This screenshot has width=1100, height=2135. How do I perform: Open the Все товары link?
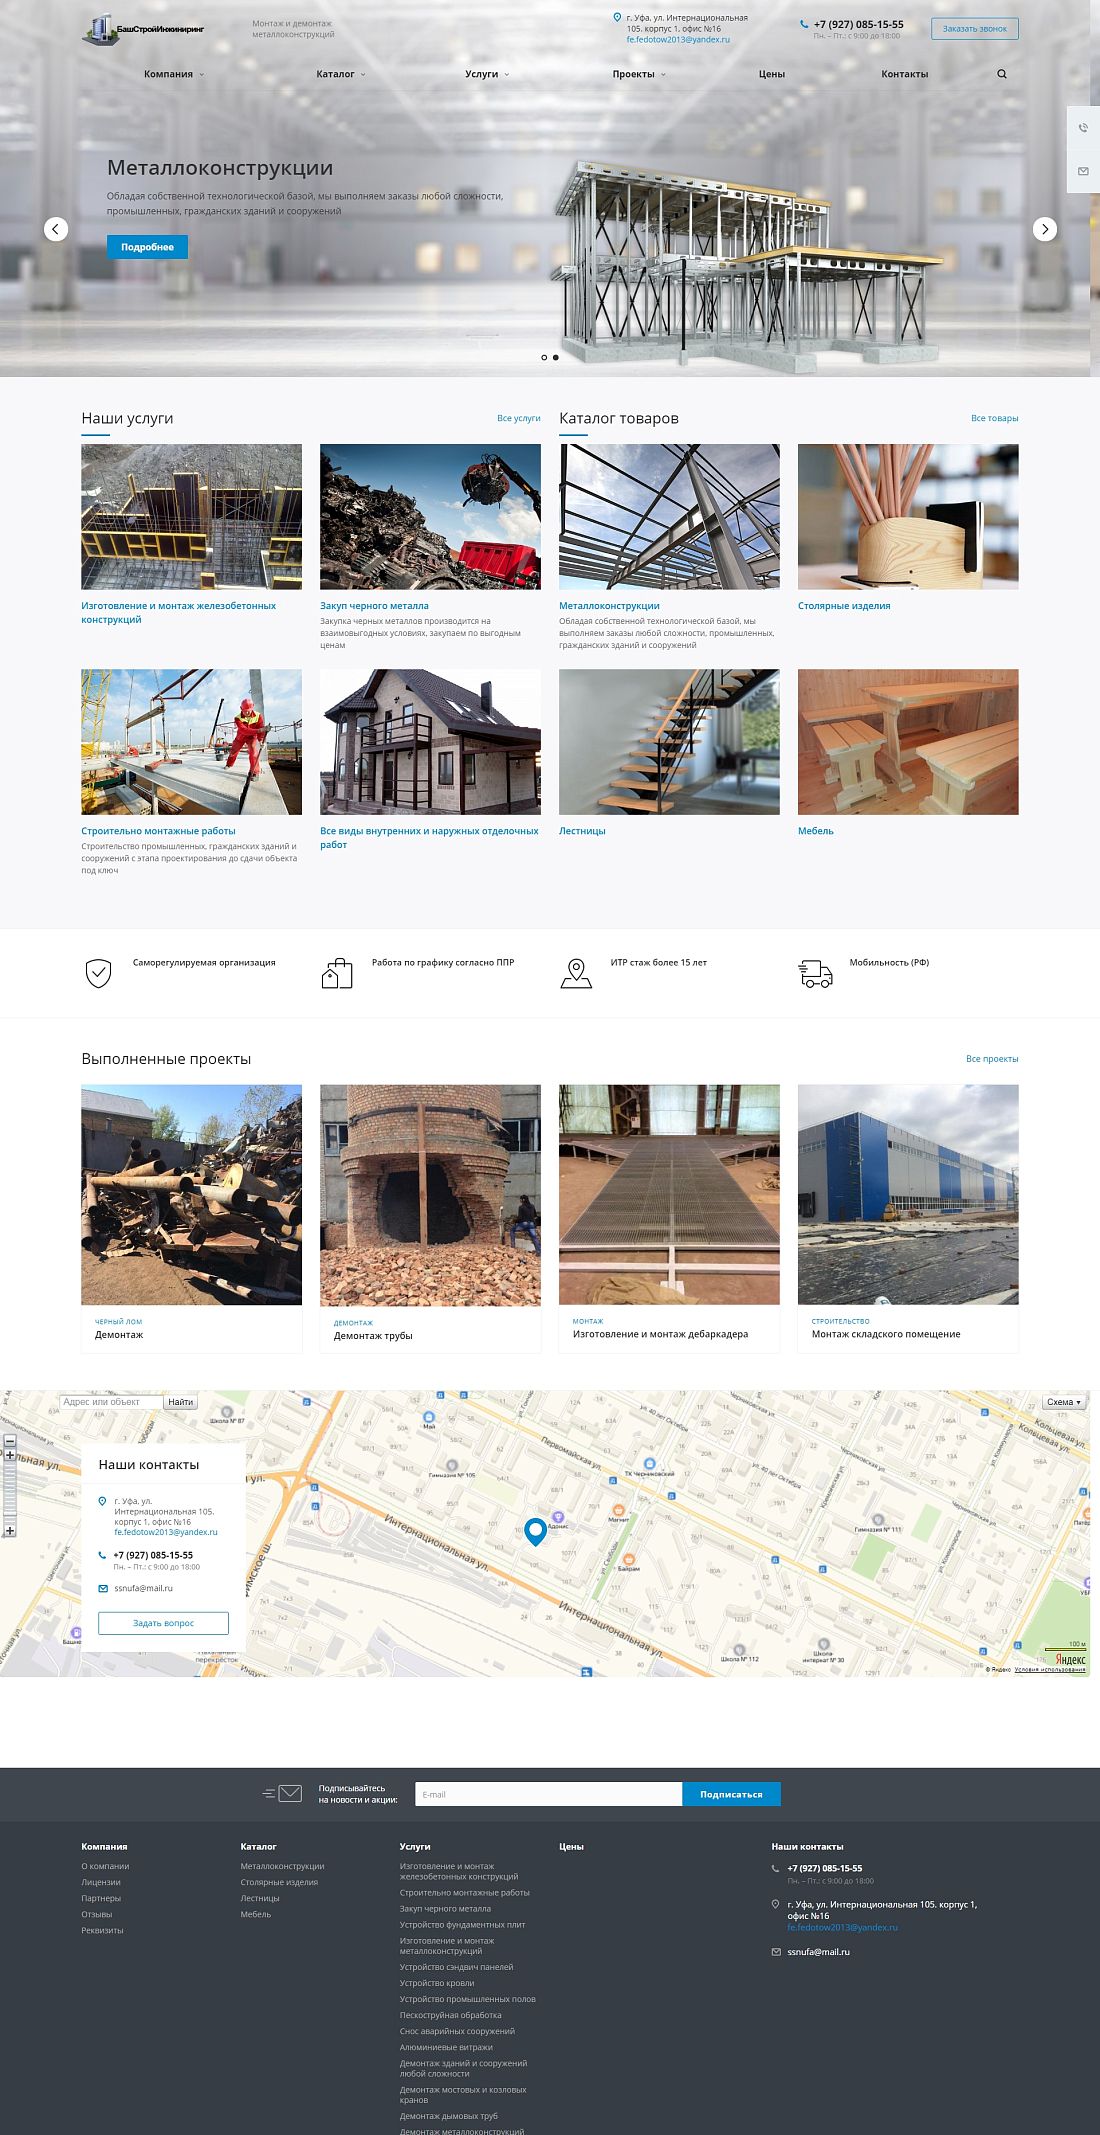(995, 418)
